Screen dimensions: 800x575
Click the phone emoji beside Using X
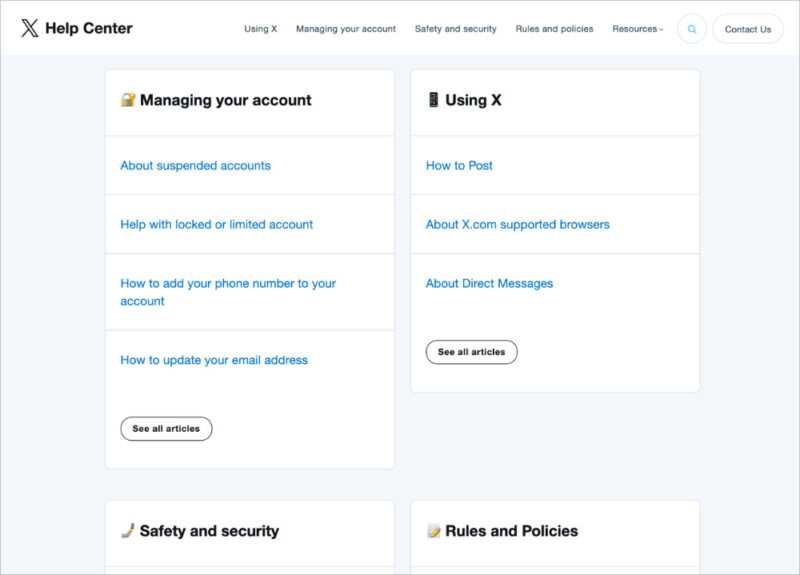pos(433,100)
